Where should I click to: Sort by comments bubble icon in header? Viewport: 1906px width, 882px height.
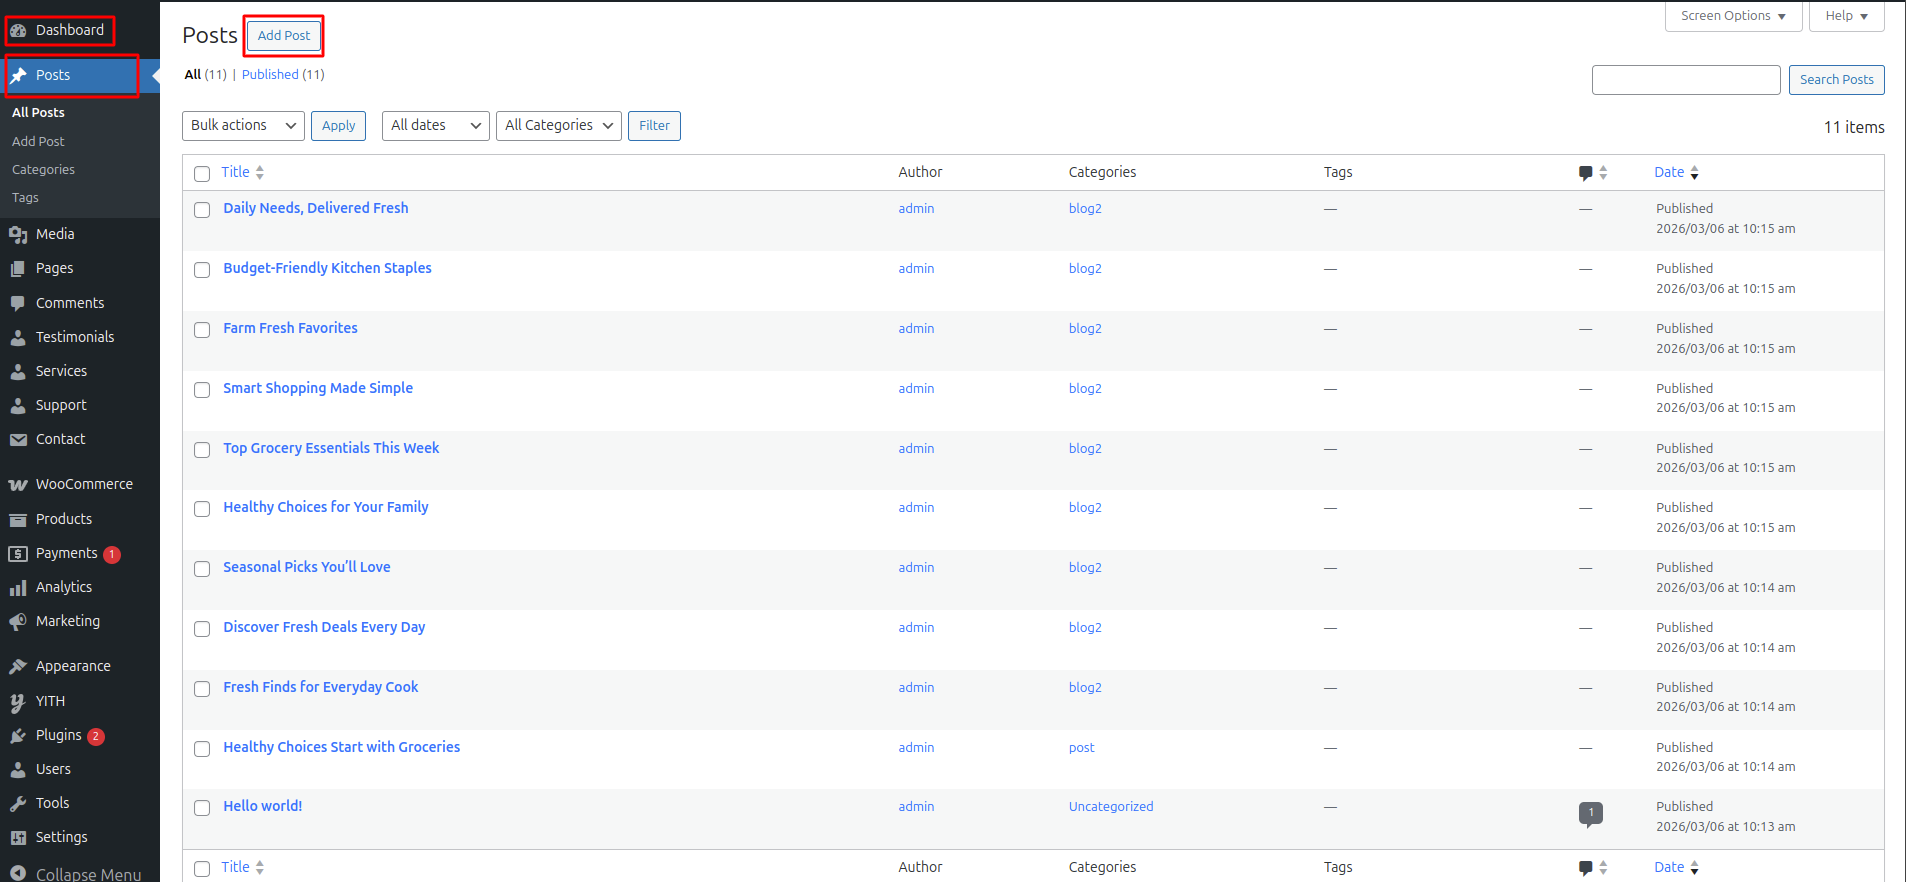click(x=1585, y=173)
